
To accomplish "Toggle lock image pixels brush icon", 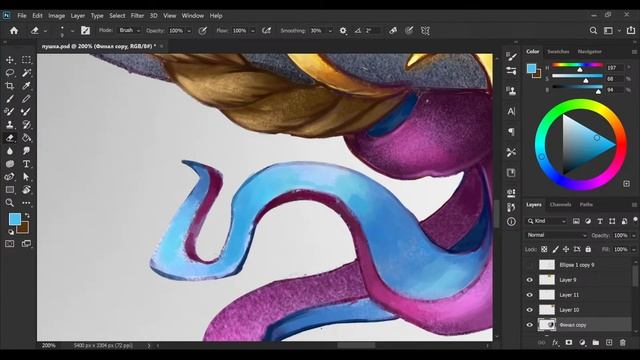I will coord(555,249).
